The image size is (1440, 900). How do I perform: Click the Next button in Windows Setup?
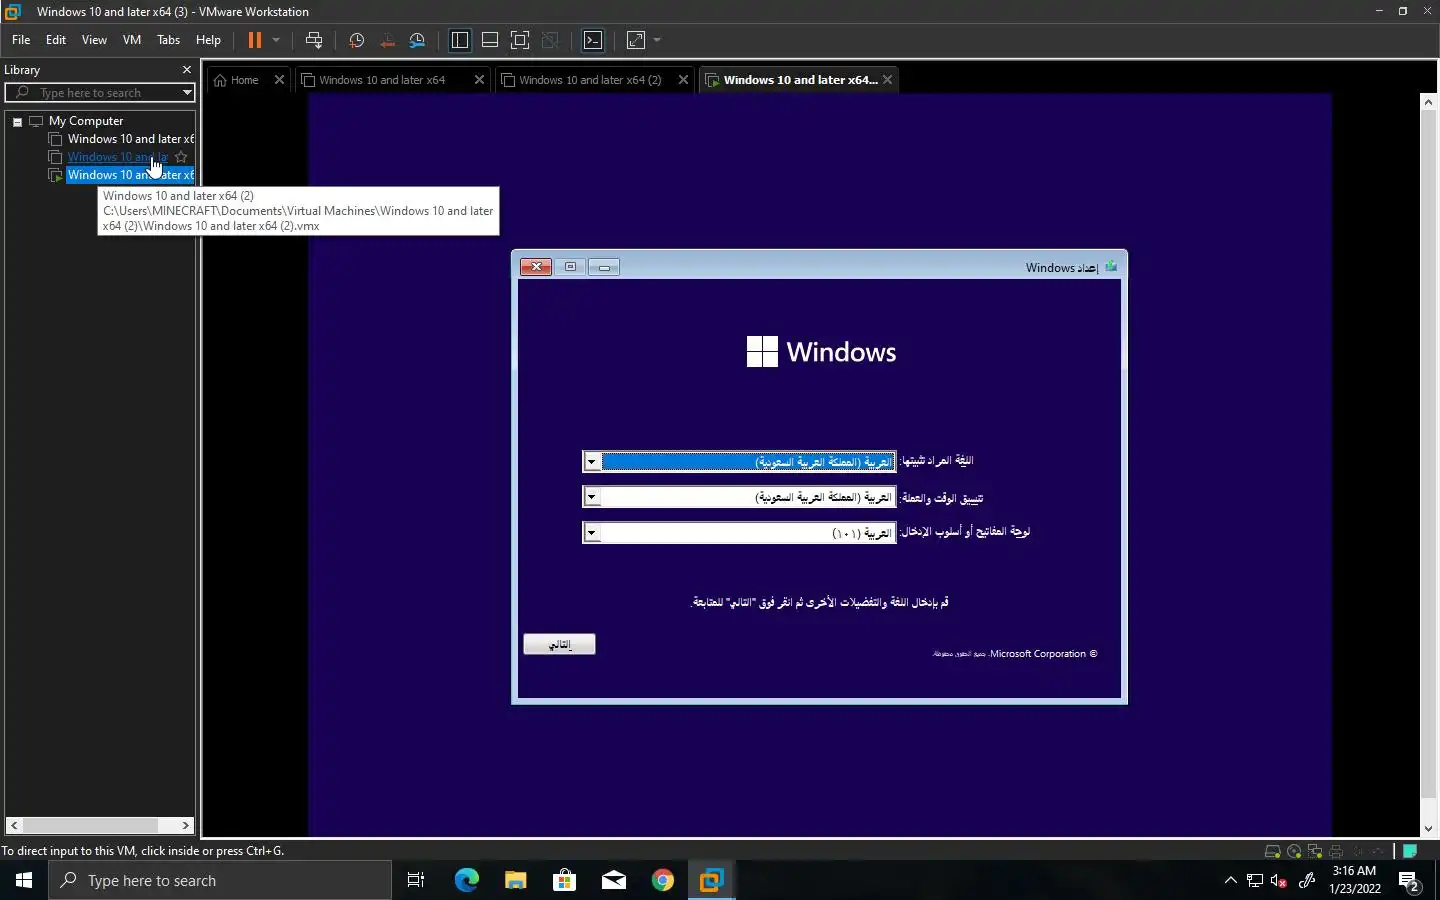(x=559, y=645)
